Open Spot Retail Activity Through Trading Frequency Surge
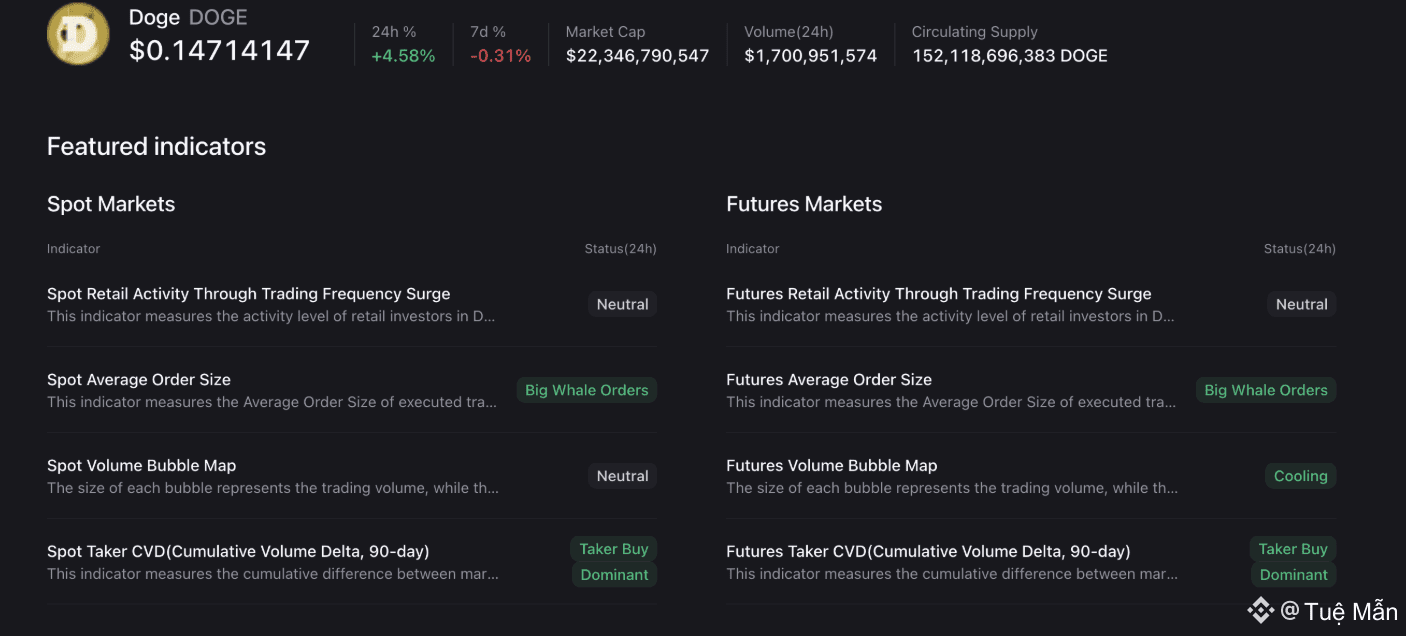This screenshot has height=636, width=1406. (x=248, y=294)
